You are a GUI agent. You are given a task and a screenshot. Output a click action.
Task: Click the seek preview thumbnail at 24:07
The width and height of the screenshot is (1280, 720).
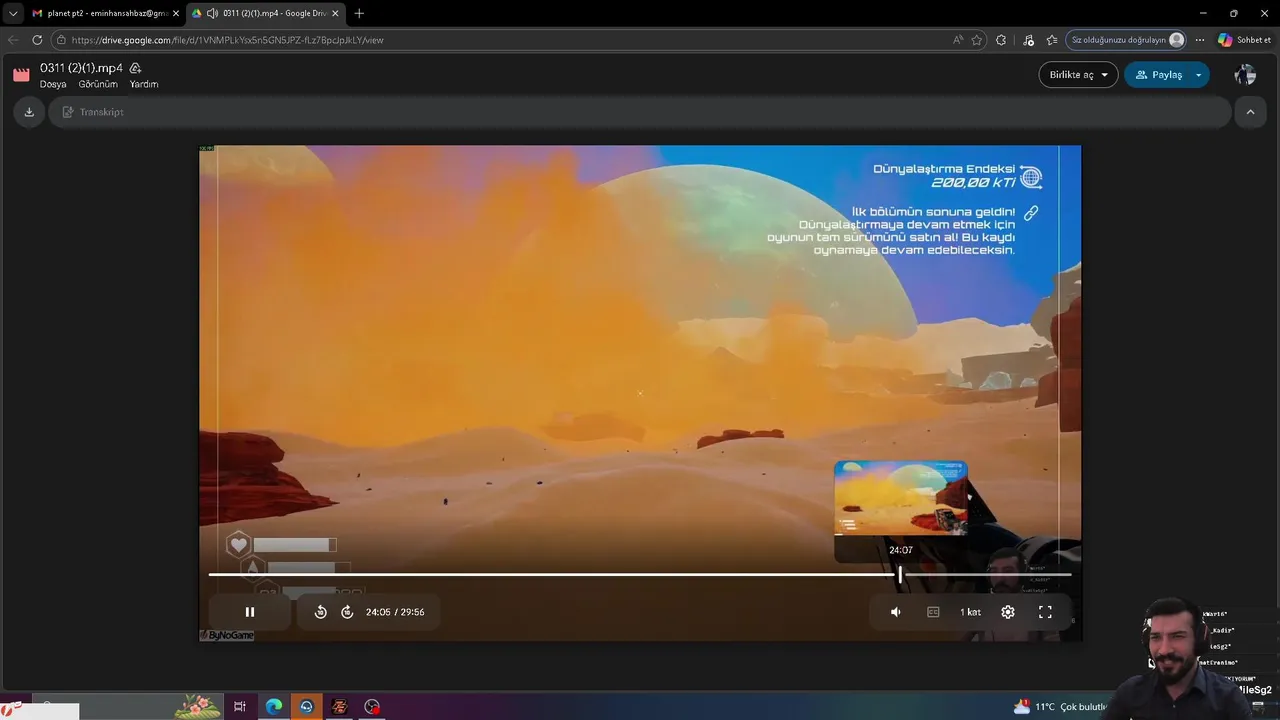[900, 498]
